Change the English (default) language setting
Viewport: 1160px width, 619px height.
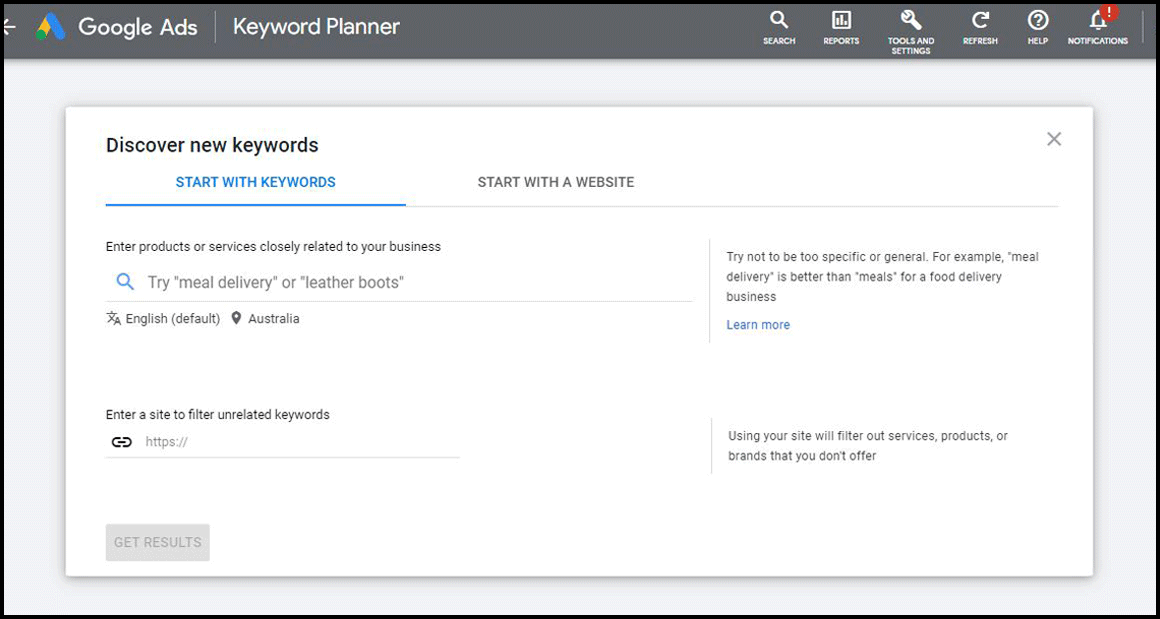(x=172, y=319)
